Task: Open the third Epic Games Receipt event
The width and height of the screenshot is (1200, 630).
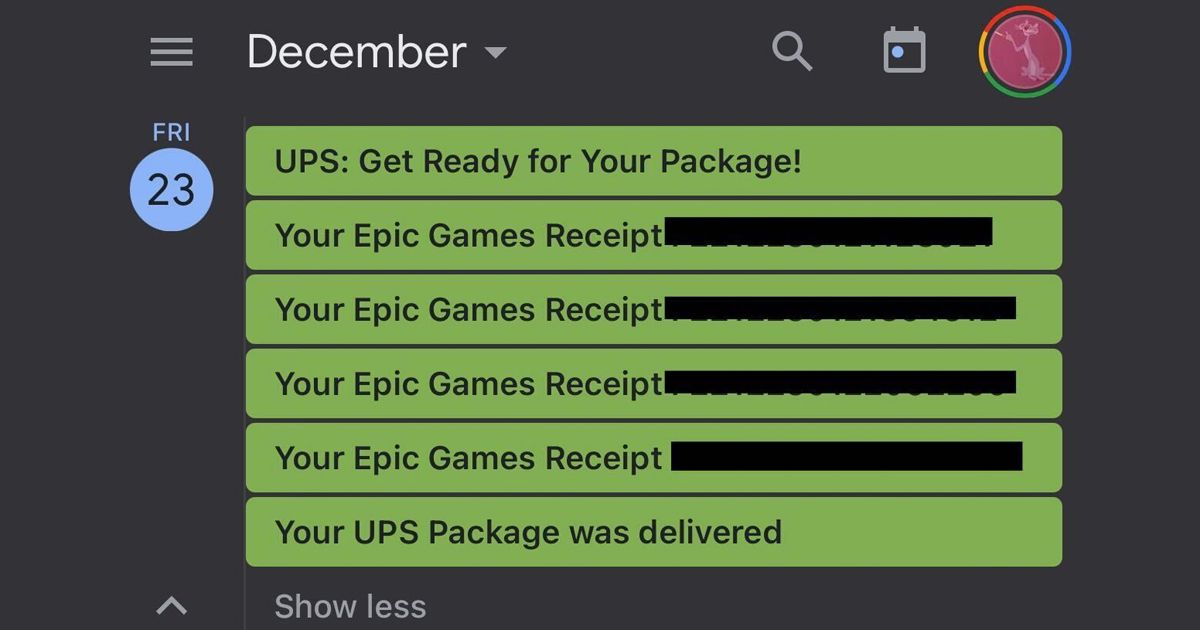Action: pyautogui.click(x=654, y=383)
